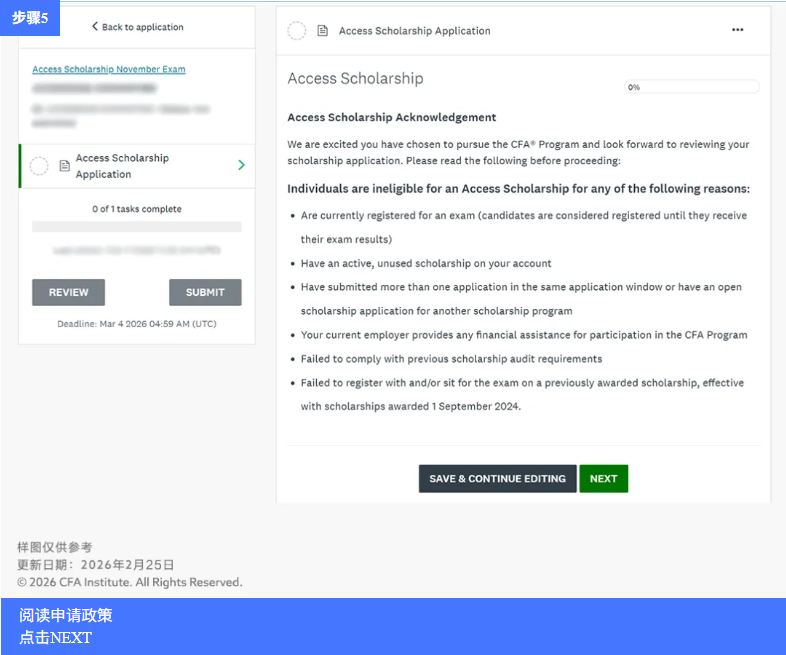
Task: Click the Access Scholarship Application header title
Action: click(x=414, y=31)
